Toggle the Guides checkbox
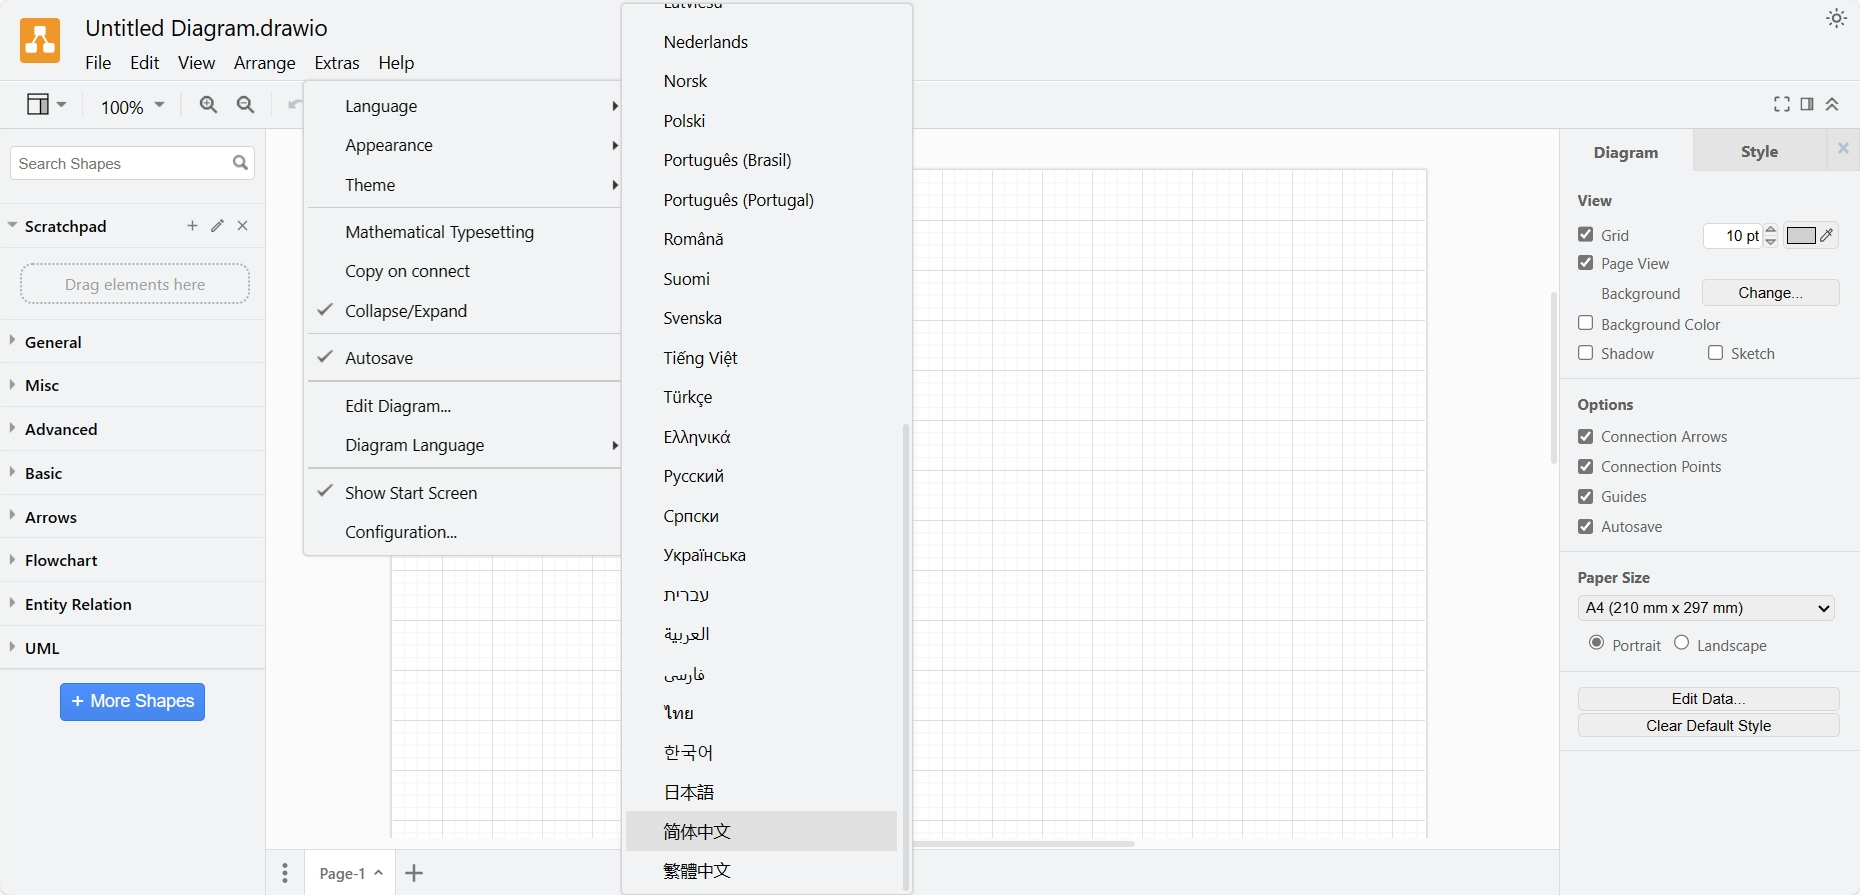The image size is (1860, 895). 1585,497
